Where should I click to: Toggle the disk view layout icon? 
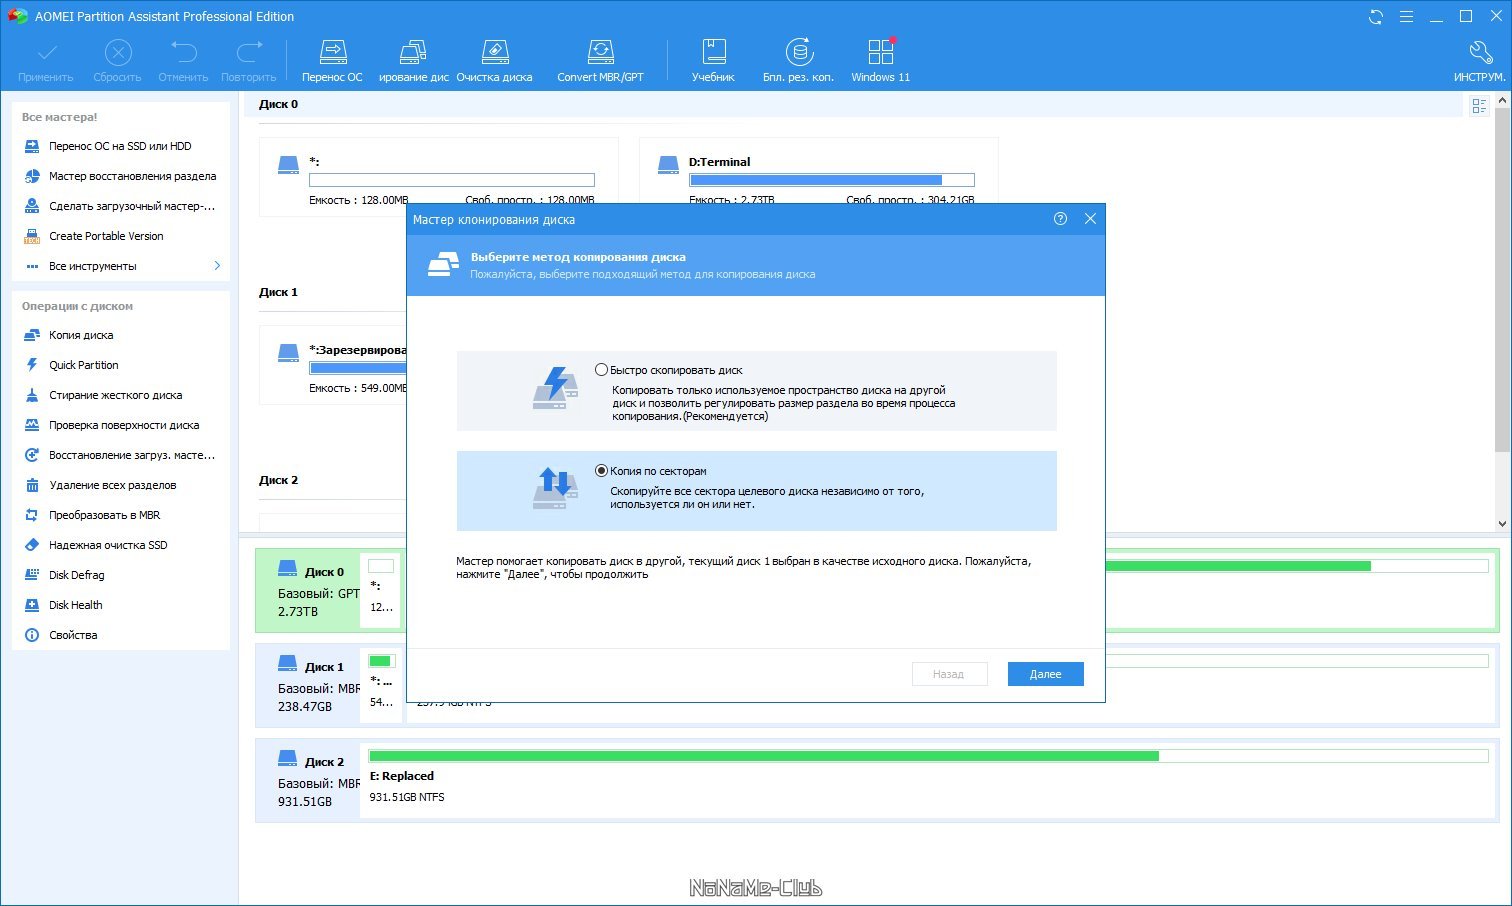(x=1480, y=106)
